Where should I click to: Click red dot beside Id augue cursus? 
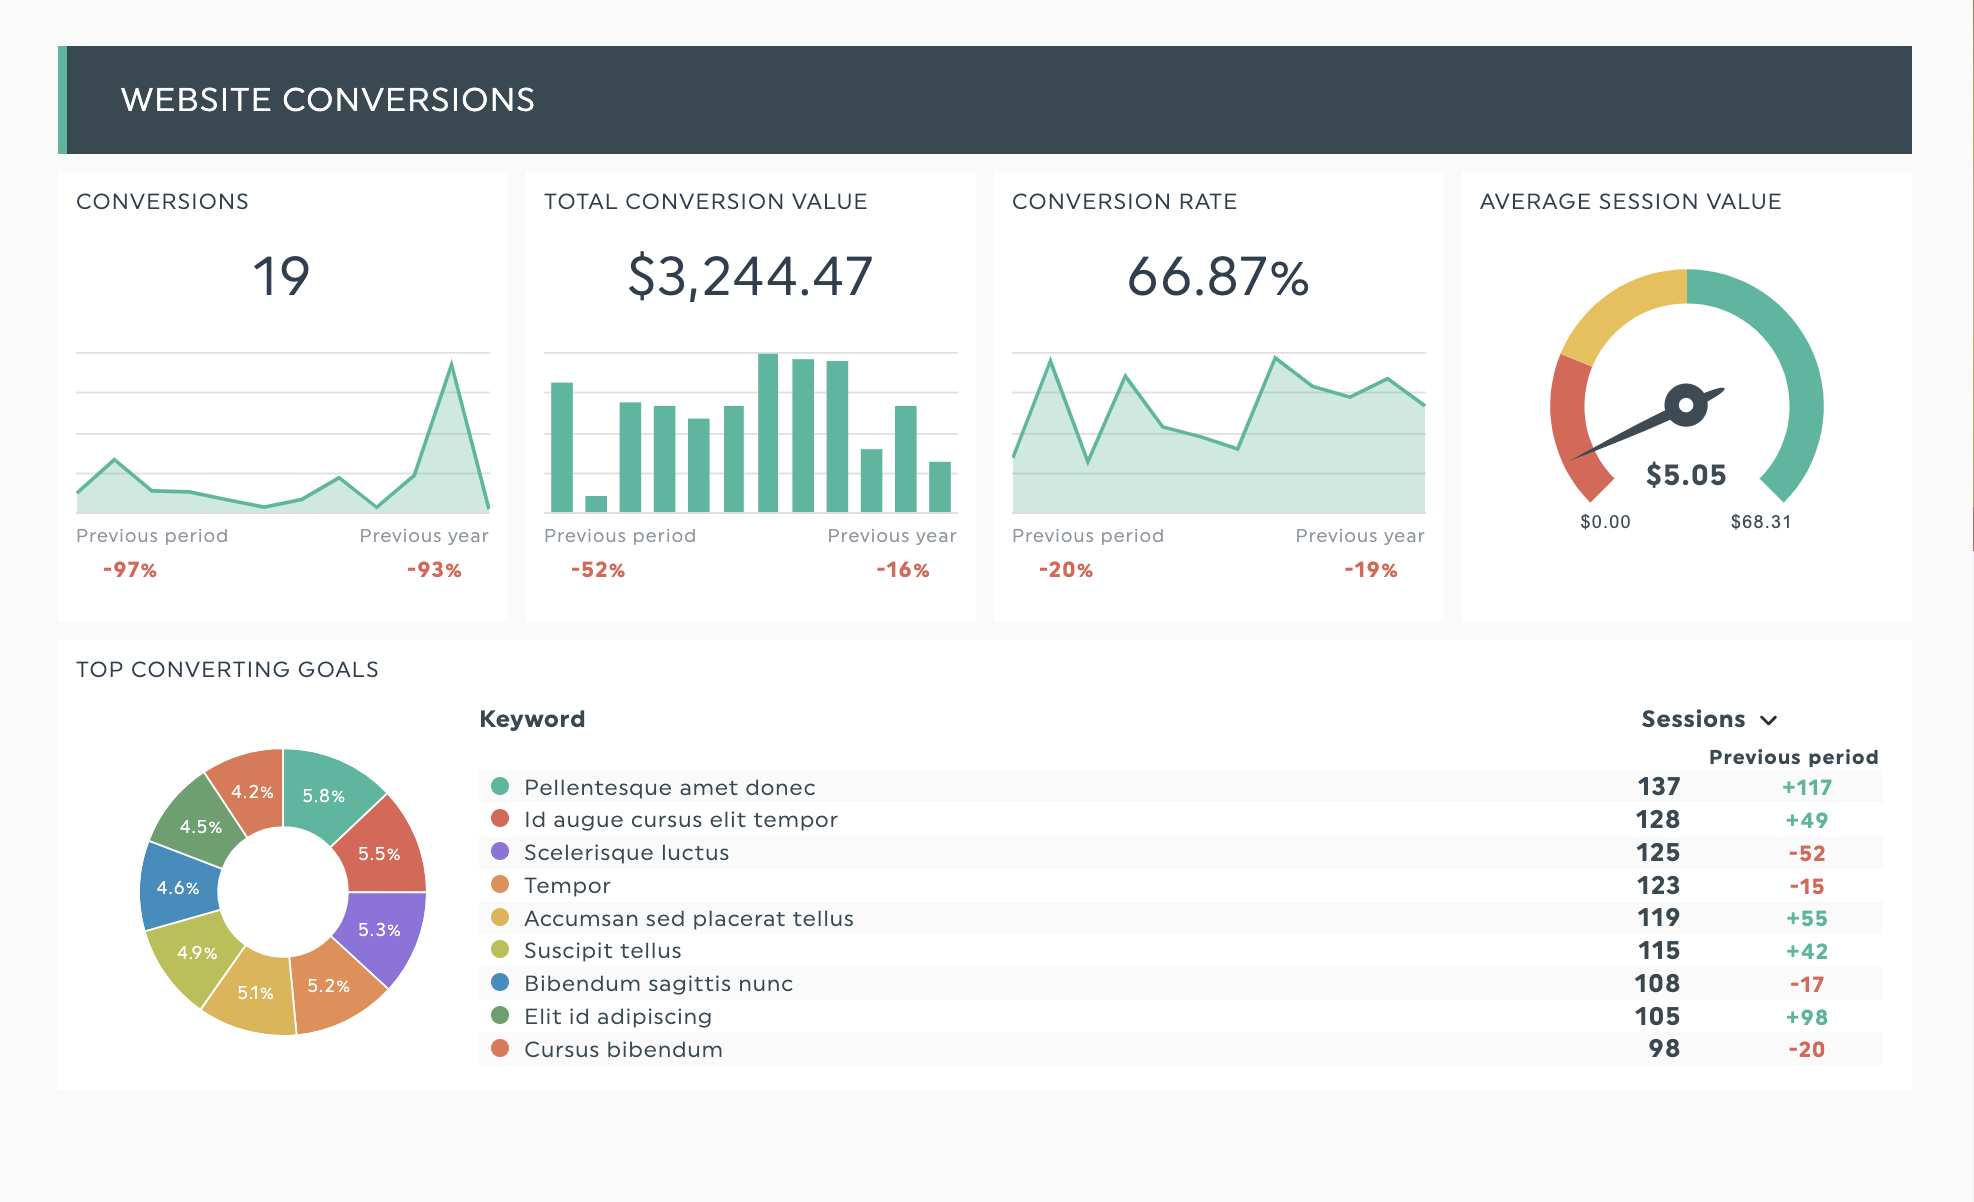(x=500, y=819)
